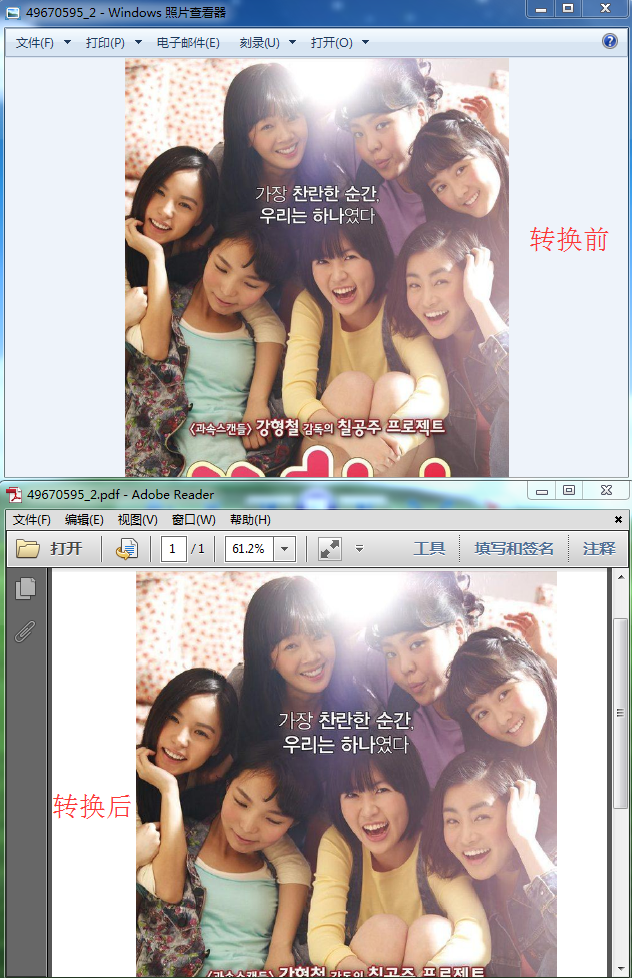Click the 打开 folder button in Adobe Reader
The image size is (632, 978).
[49, 549]
